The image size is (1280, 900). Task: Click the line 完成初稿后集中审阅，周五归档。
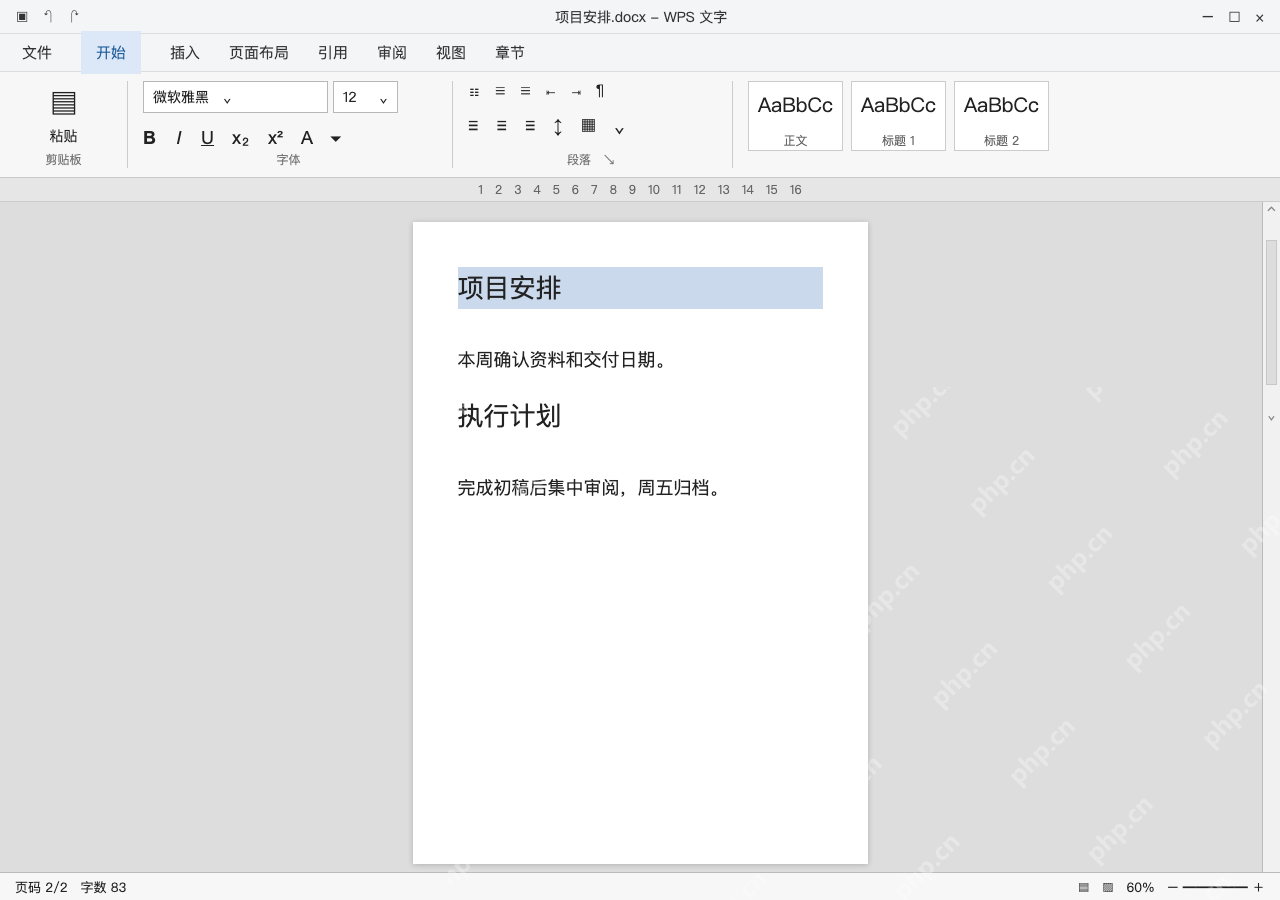coord(590,488)
